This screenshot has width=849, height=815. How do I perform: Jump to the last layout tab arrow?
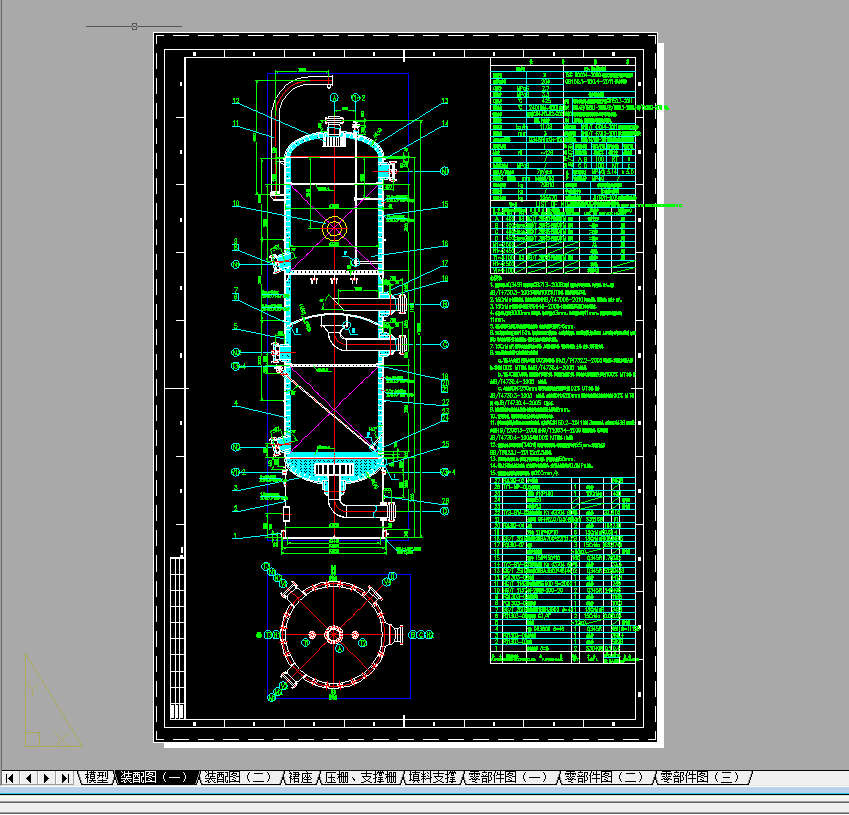click(64, 778)
